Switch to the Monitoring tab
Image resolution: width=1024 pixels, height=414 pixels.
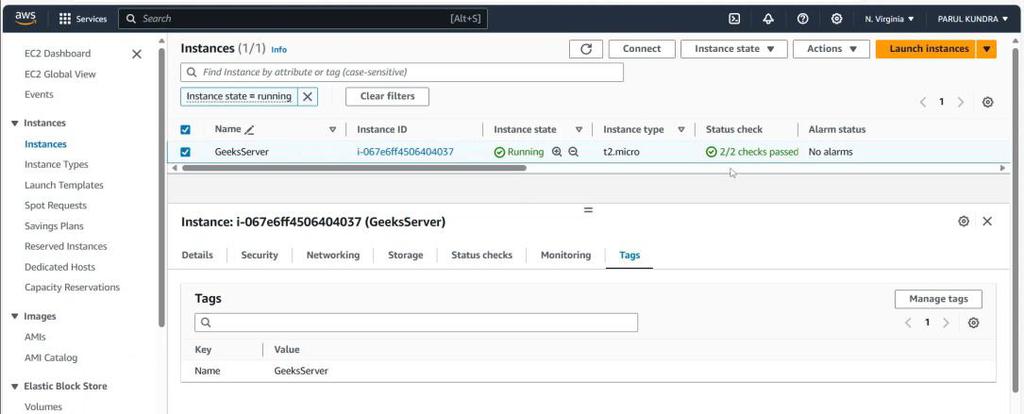[x=566, y=255]
